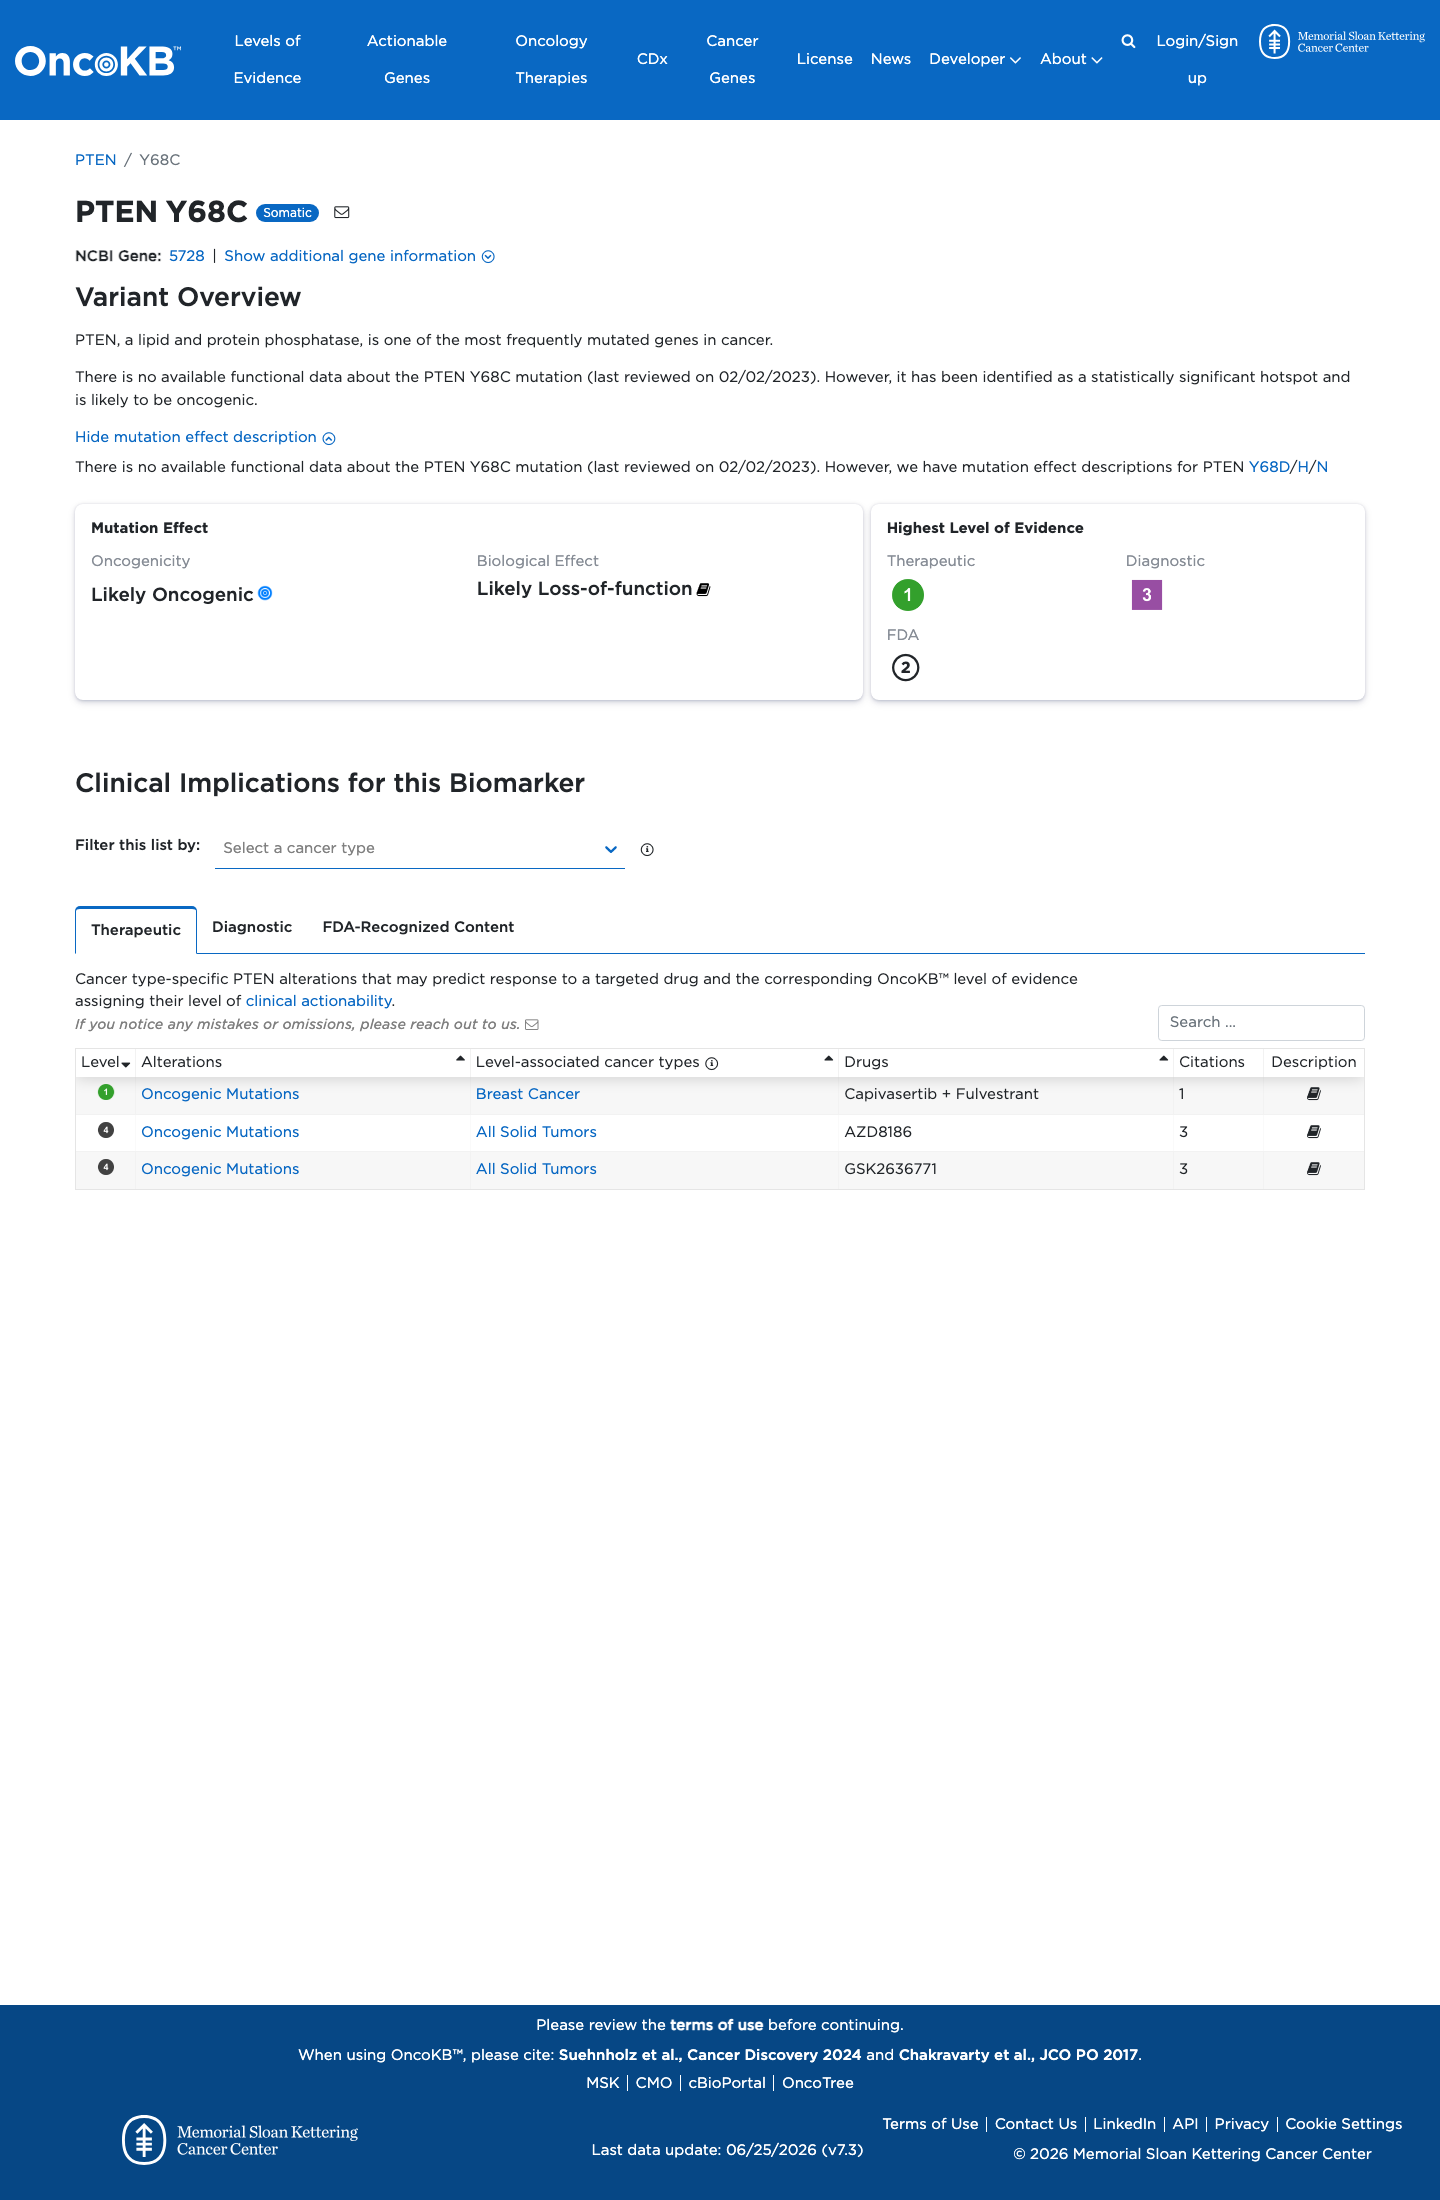1440x2200 pixels.
Task: Click the table Search input field
Action: pos(1261,1023)
